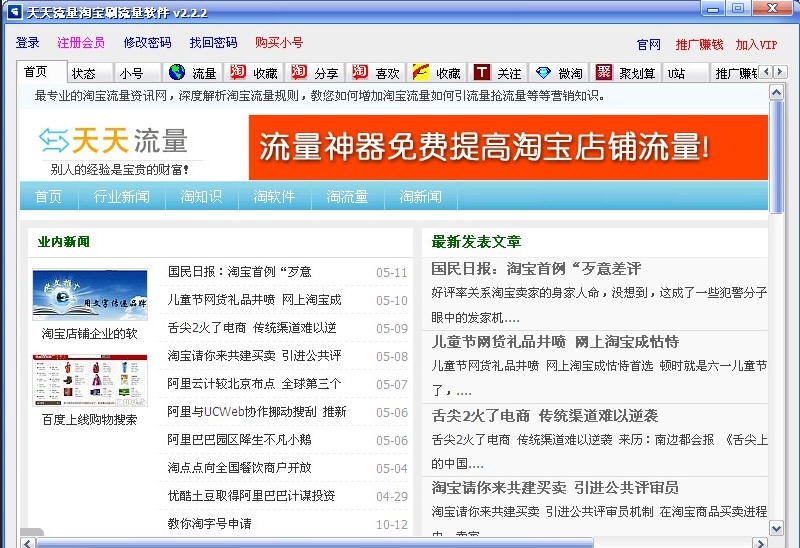Click the yellow icon beside the second 收藏
The height and width of the screenshot is (548, 800).
[420, 72]
